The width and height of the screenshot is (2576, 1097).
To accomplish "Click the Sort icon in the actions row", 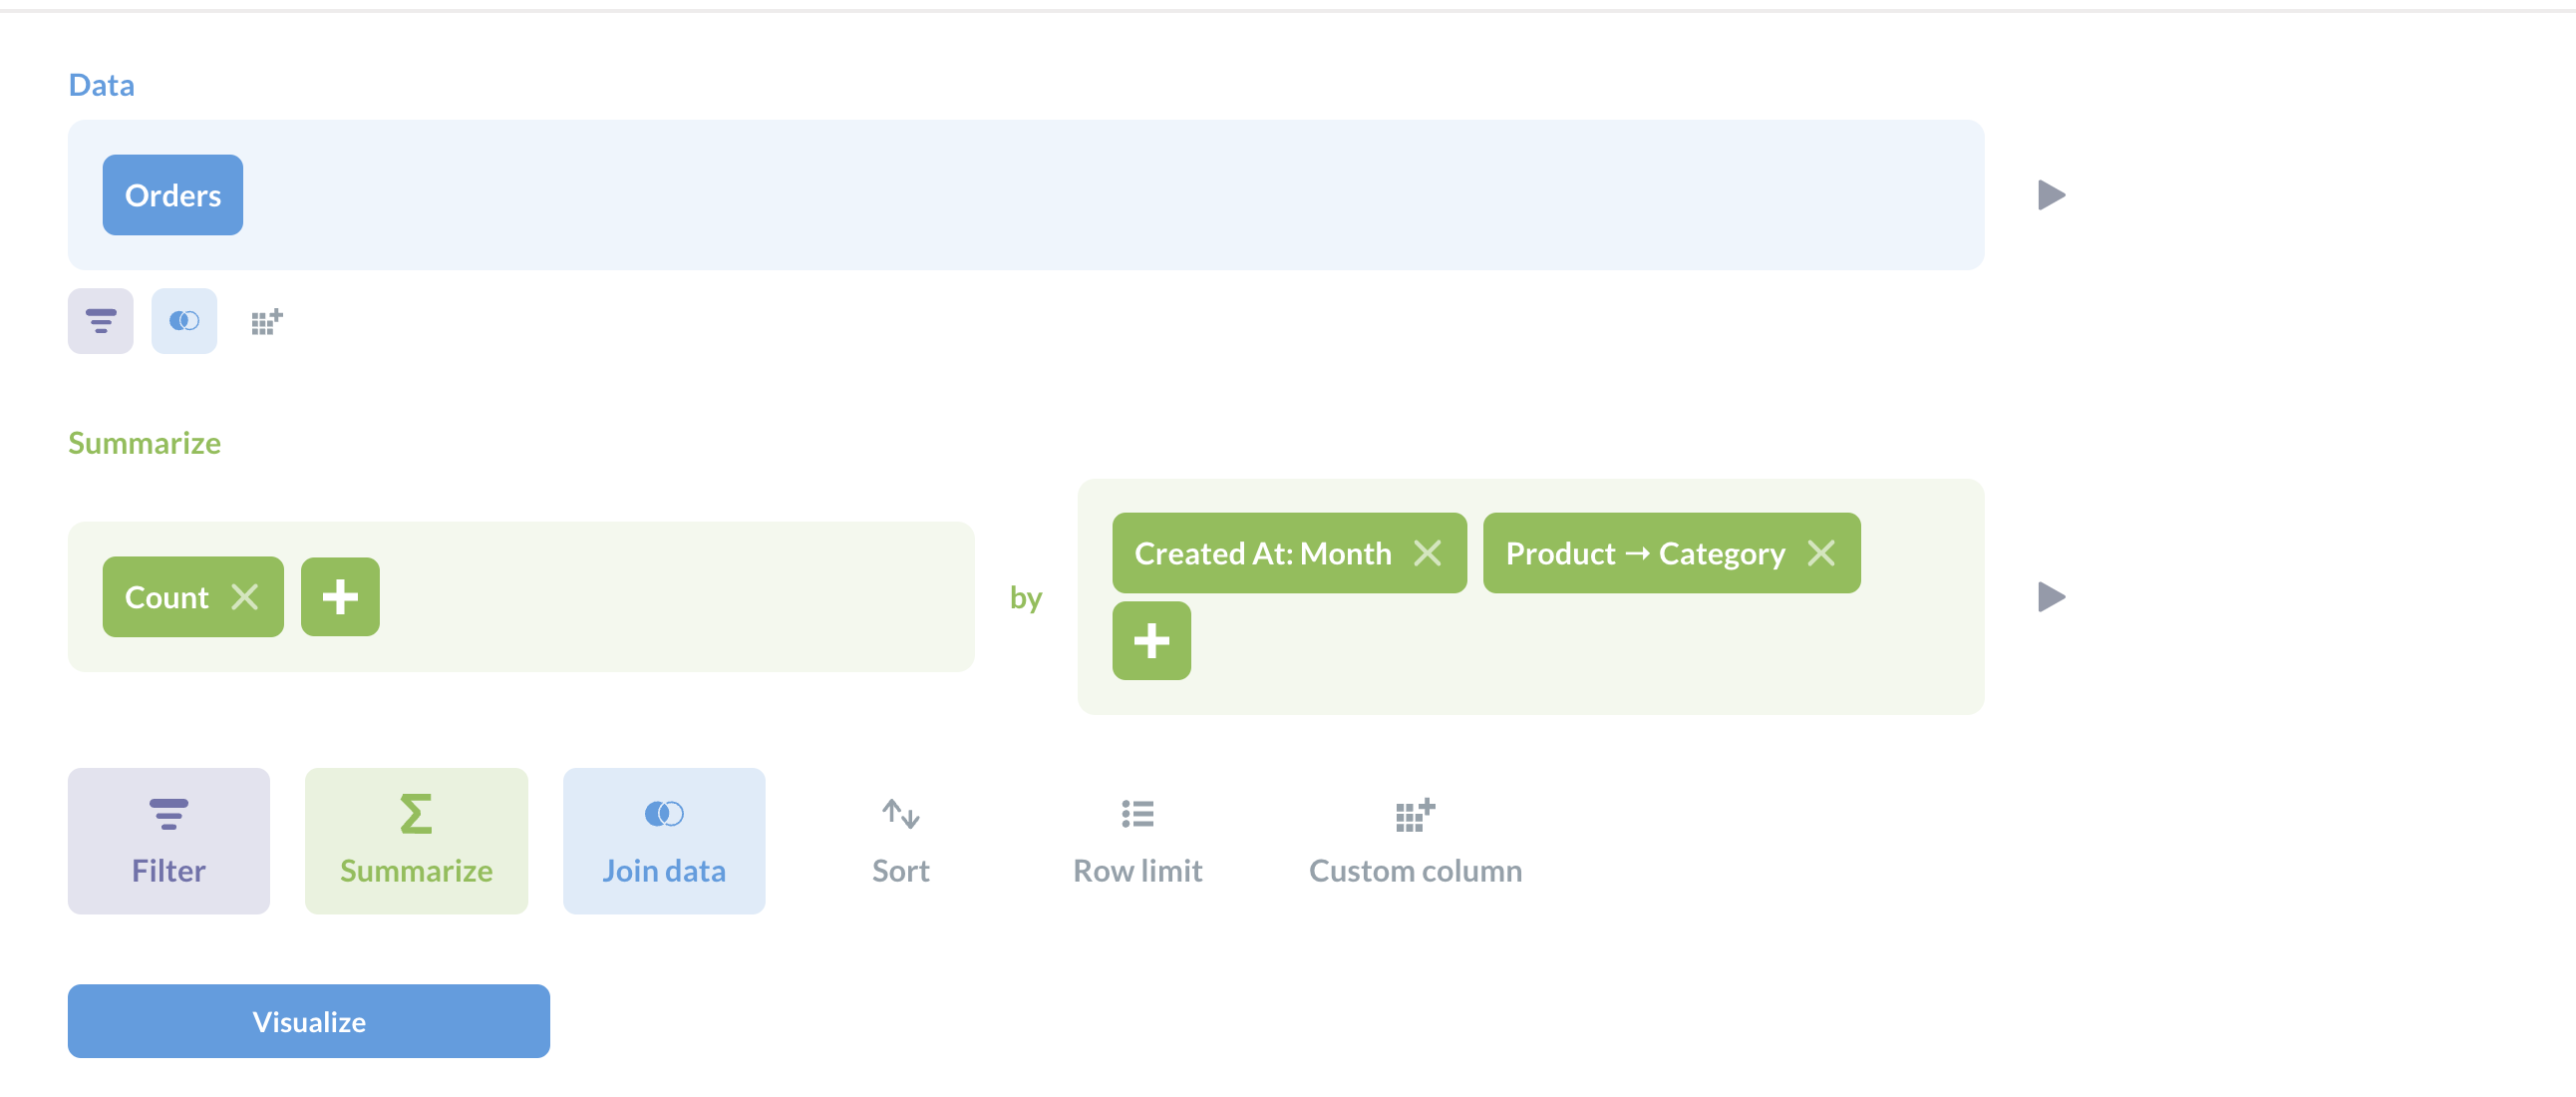I will coord(899,840).
